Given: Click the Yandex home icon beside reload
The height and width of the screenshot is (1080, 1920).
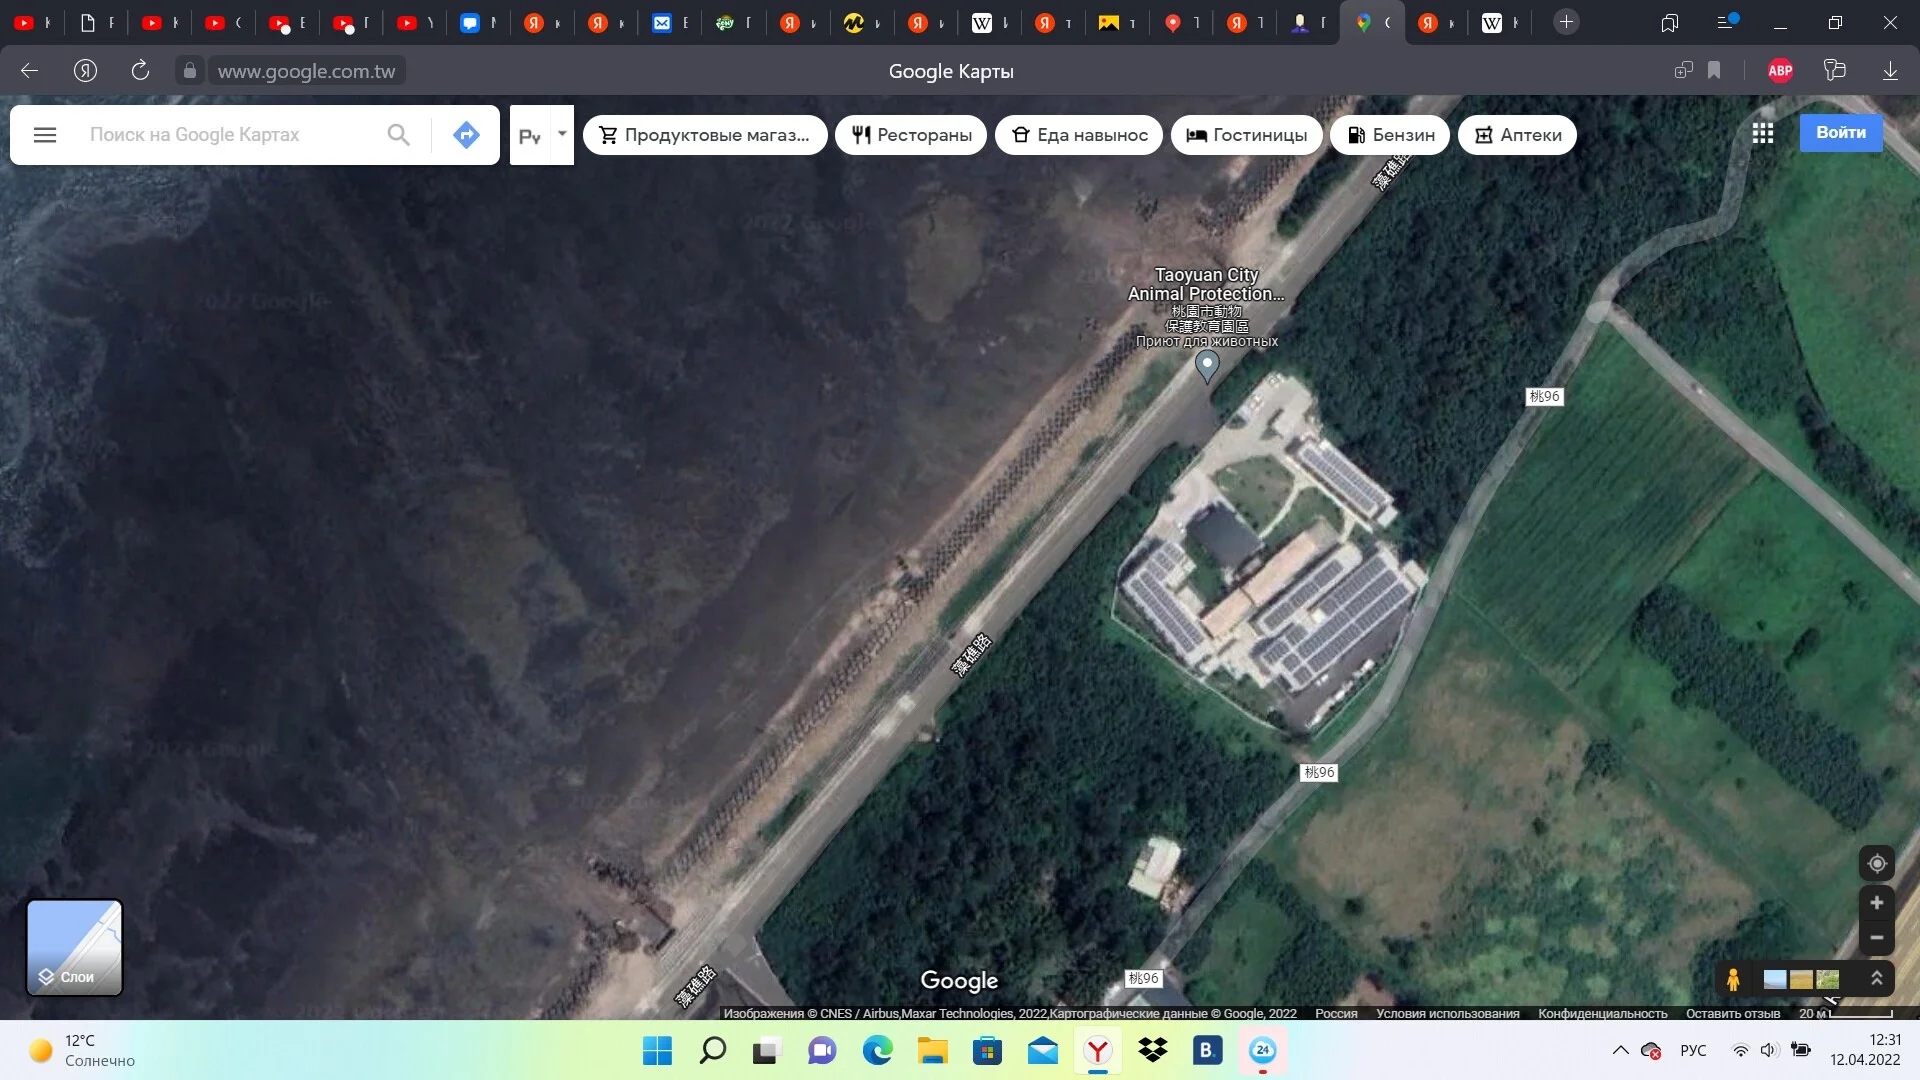Looking at the screenshot, I should pyautogui.click(x=85, y=71).
